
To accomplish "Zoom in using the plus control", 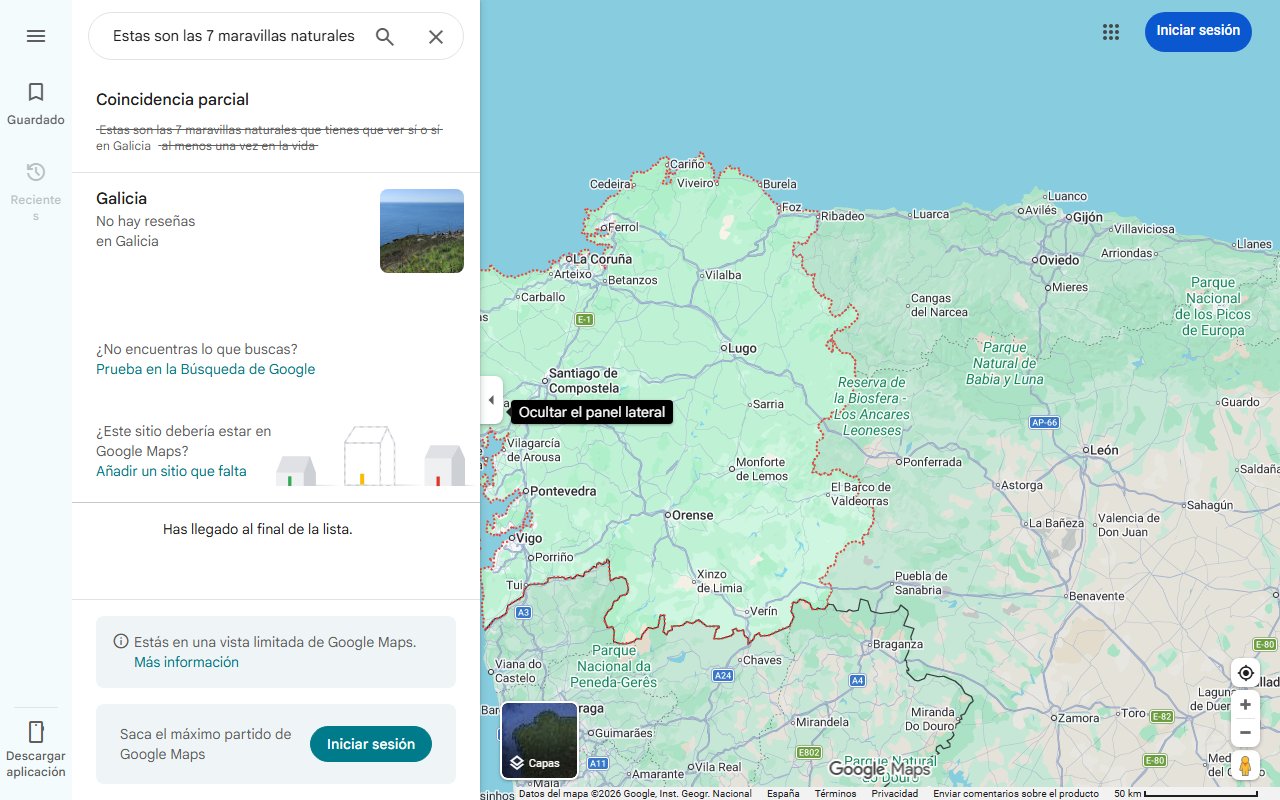I will point(1245,704).
